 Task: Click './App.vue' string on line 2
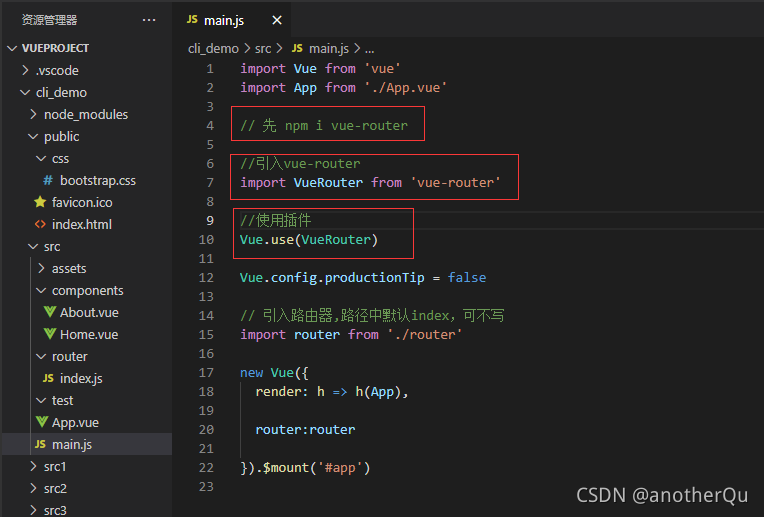click(x=405, y=88)
